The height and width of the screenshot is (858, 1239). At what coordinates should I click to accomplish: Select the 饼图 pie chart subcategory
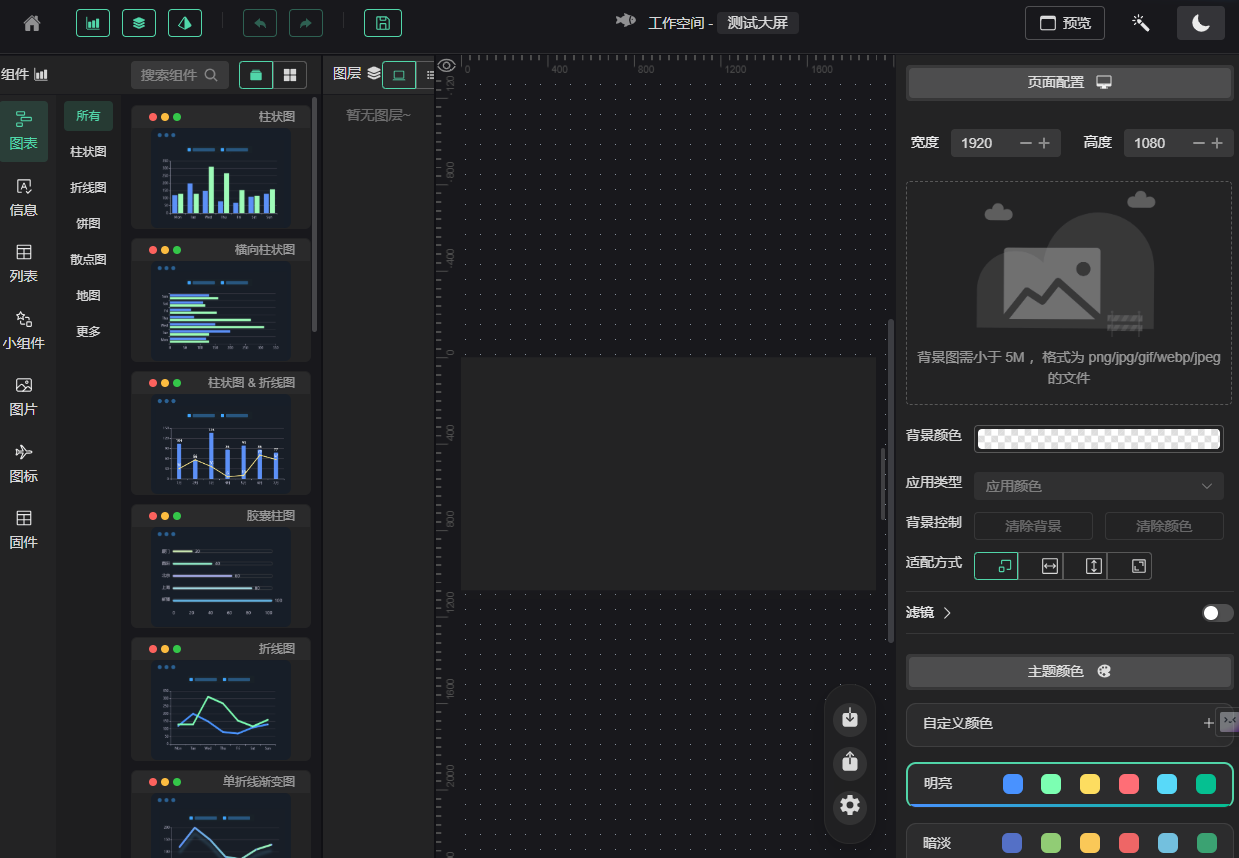88,224
